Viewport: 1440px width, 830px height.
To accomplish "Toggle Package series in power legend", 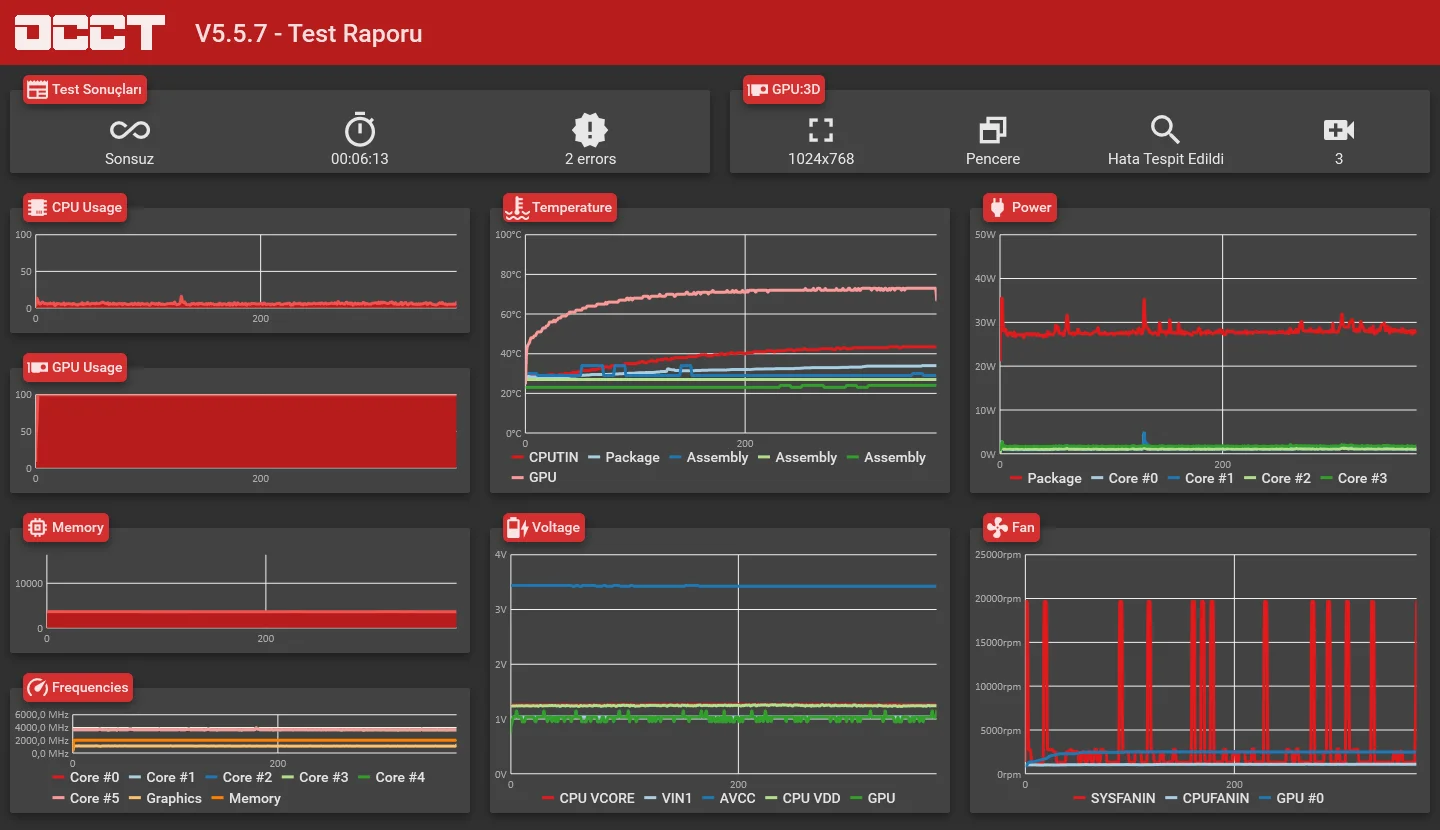I will 1046,478.
